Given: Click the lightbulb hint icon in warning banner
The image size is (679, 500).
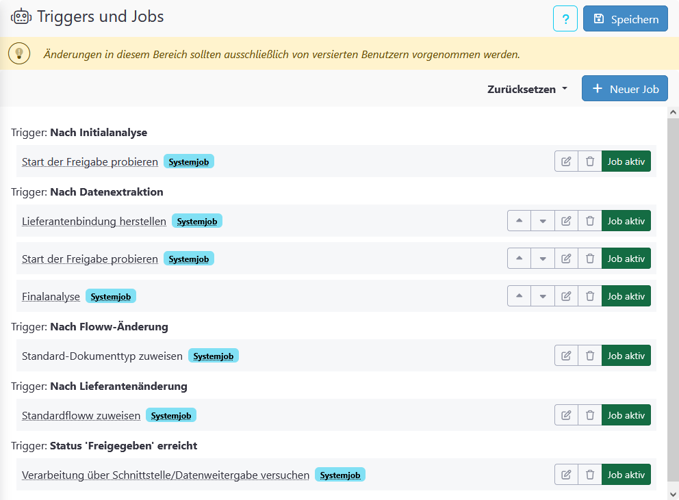Looking at the screenshot, I should point(20,54).
